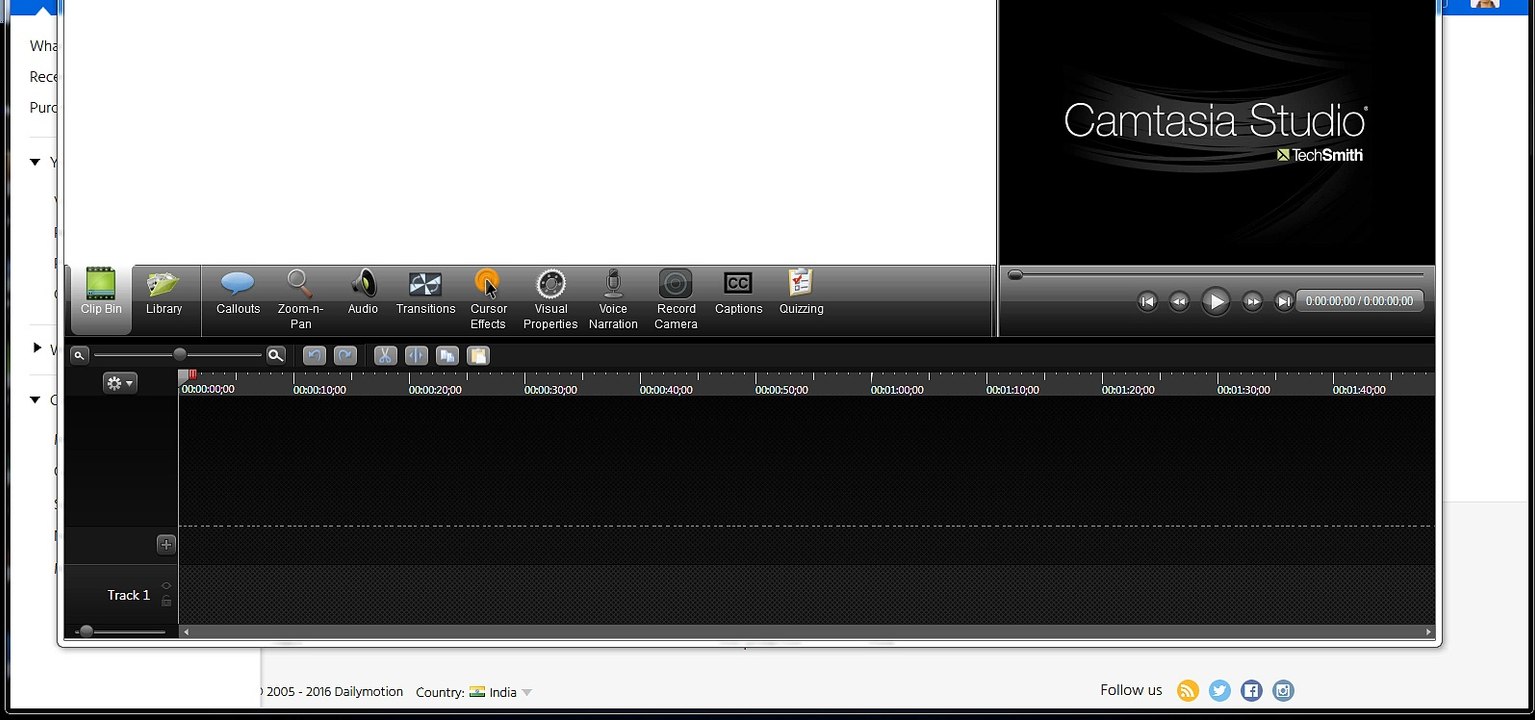Add a new track with plus button
Image resolution: width=1535 pixels, height=720 pixels.
(166, 544)
